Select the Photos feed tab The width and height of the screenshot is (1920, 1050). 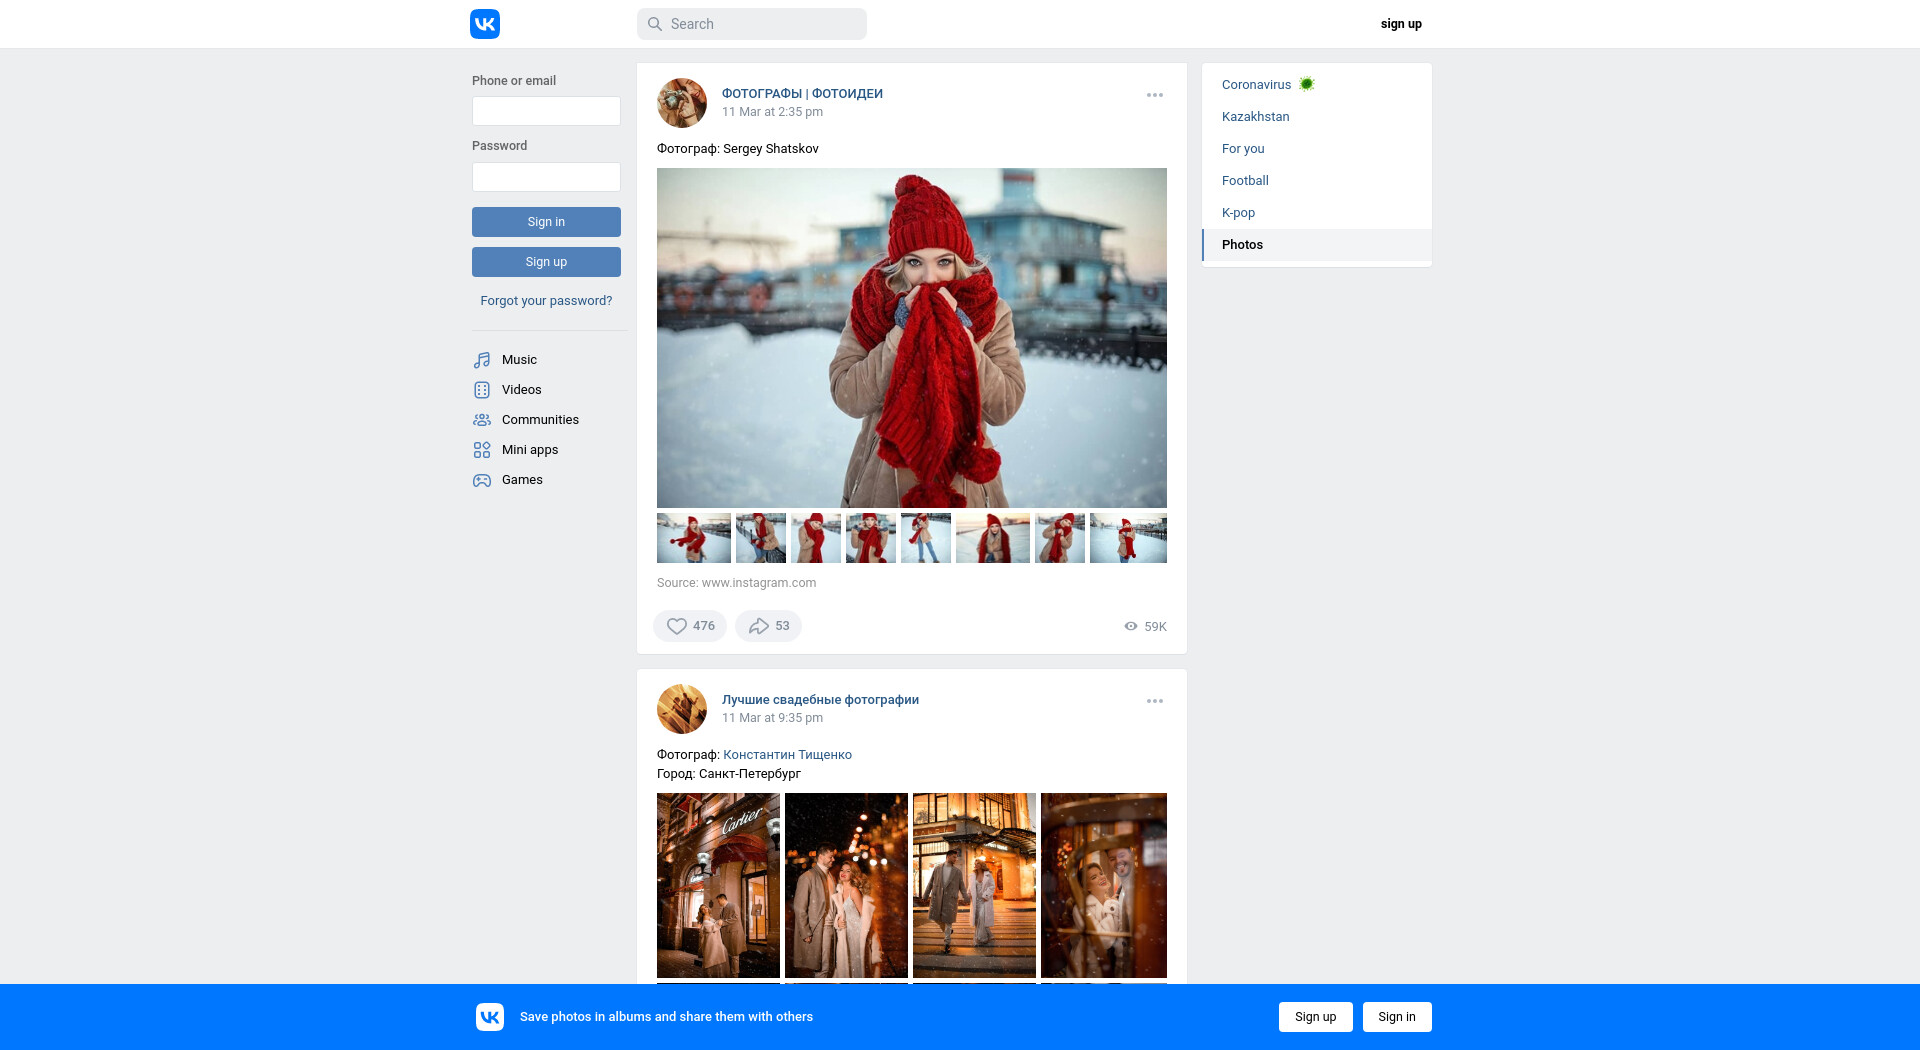pyautogui.click(x=1317, y=245)
